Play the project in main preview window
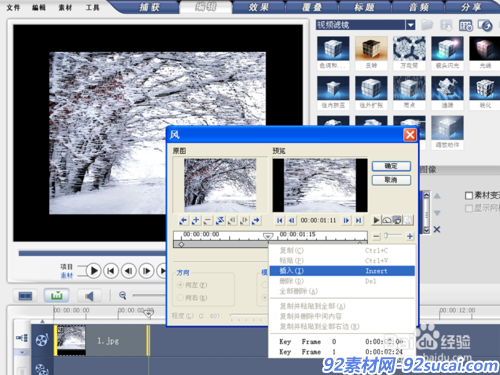The image size is (500, 375). coord(94,271)
